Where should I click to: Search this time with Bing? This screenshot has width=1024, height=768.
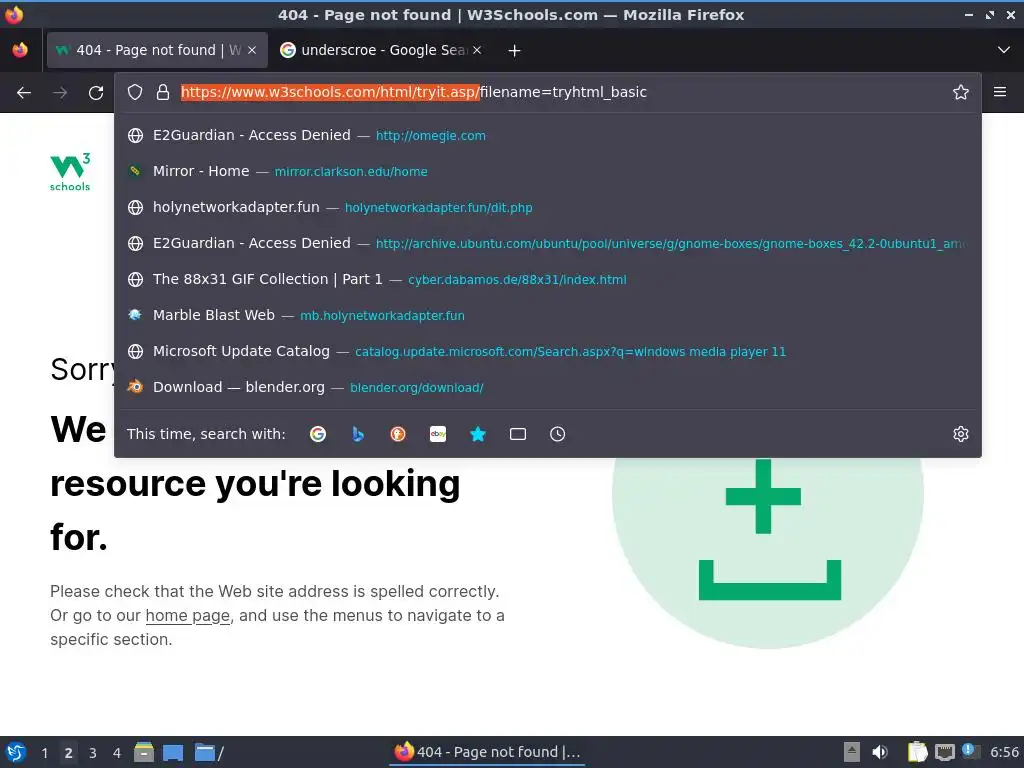point(358,434)
